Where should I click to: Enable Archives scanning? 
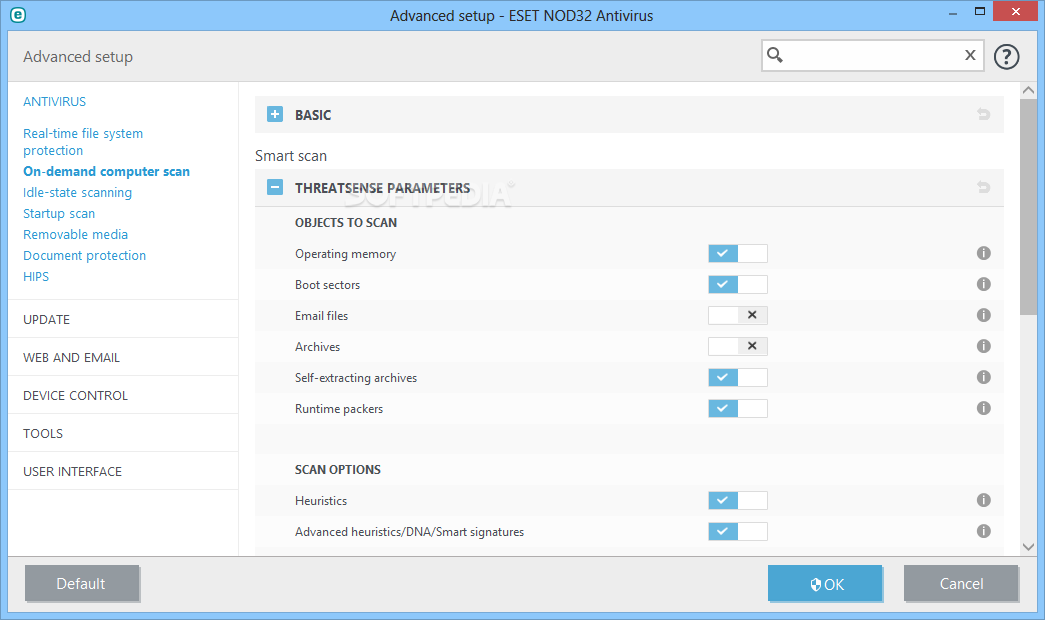(x=738, y=346)
